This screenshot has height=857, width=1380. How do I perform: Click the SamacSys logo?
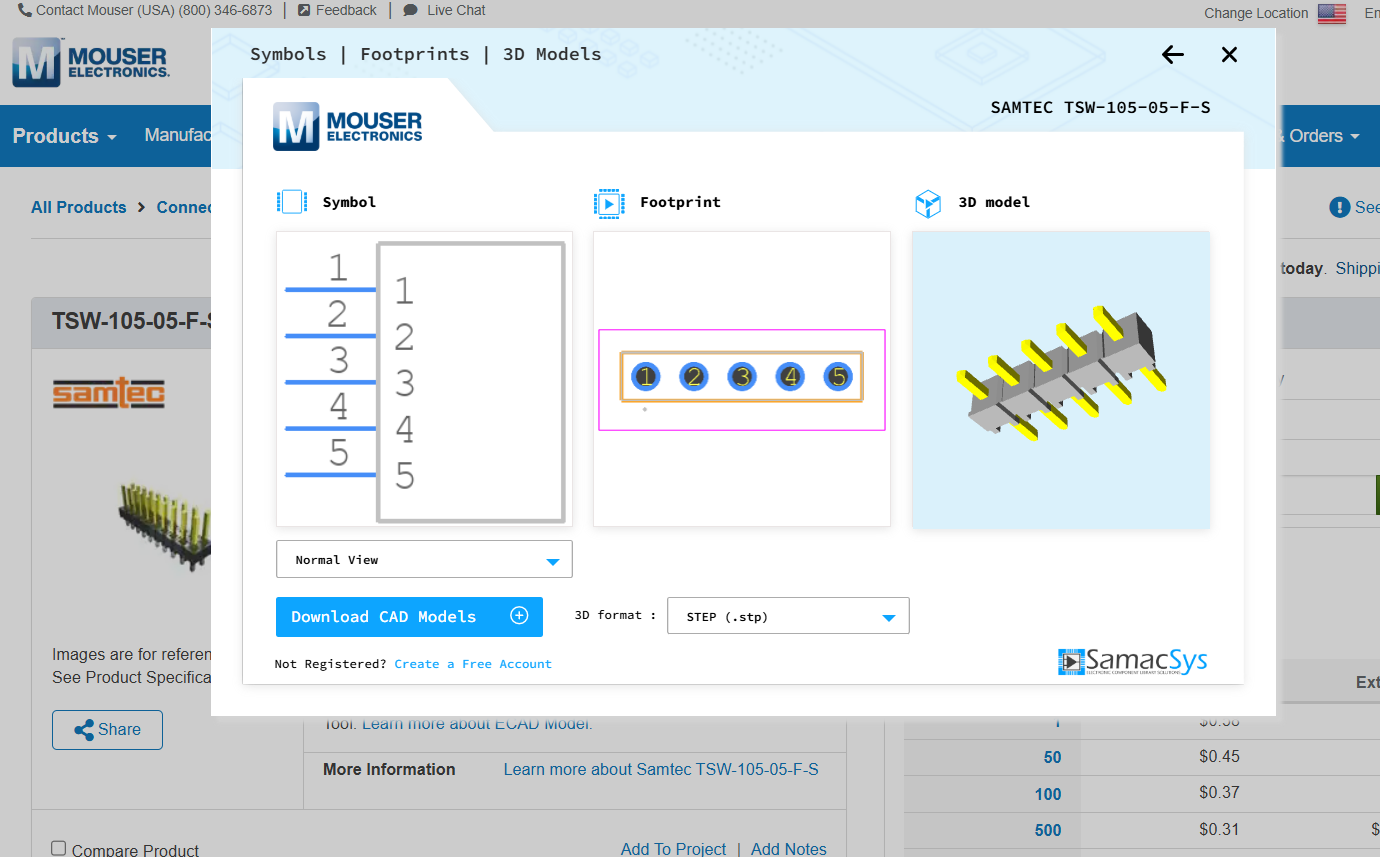(x=1133, y=661)
